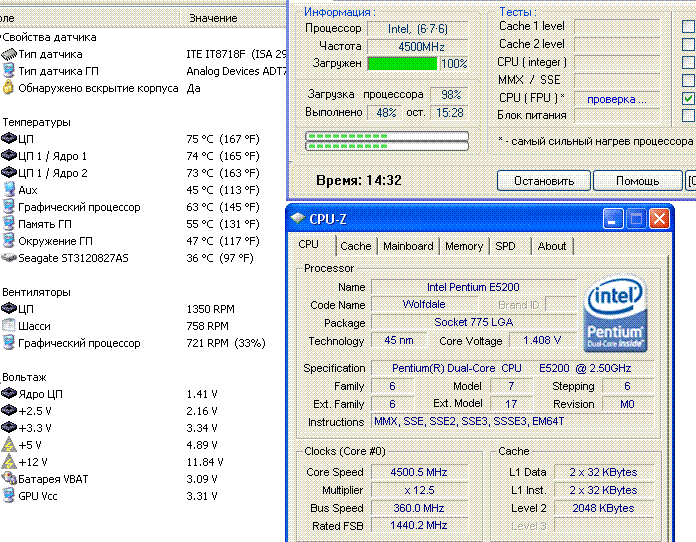
Task: Click the CPU icon beside ЦП temperature 75 °C
Action: [8, 139]
